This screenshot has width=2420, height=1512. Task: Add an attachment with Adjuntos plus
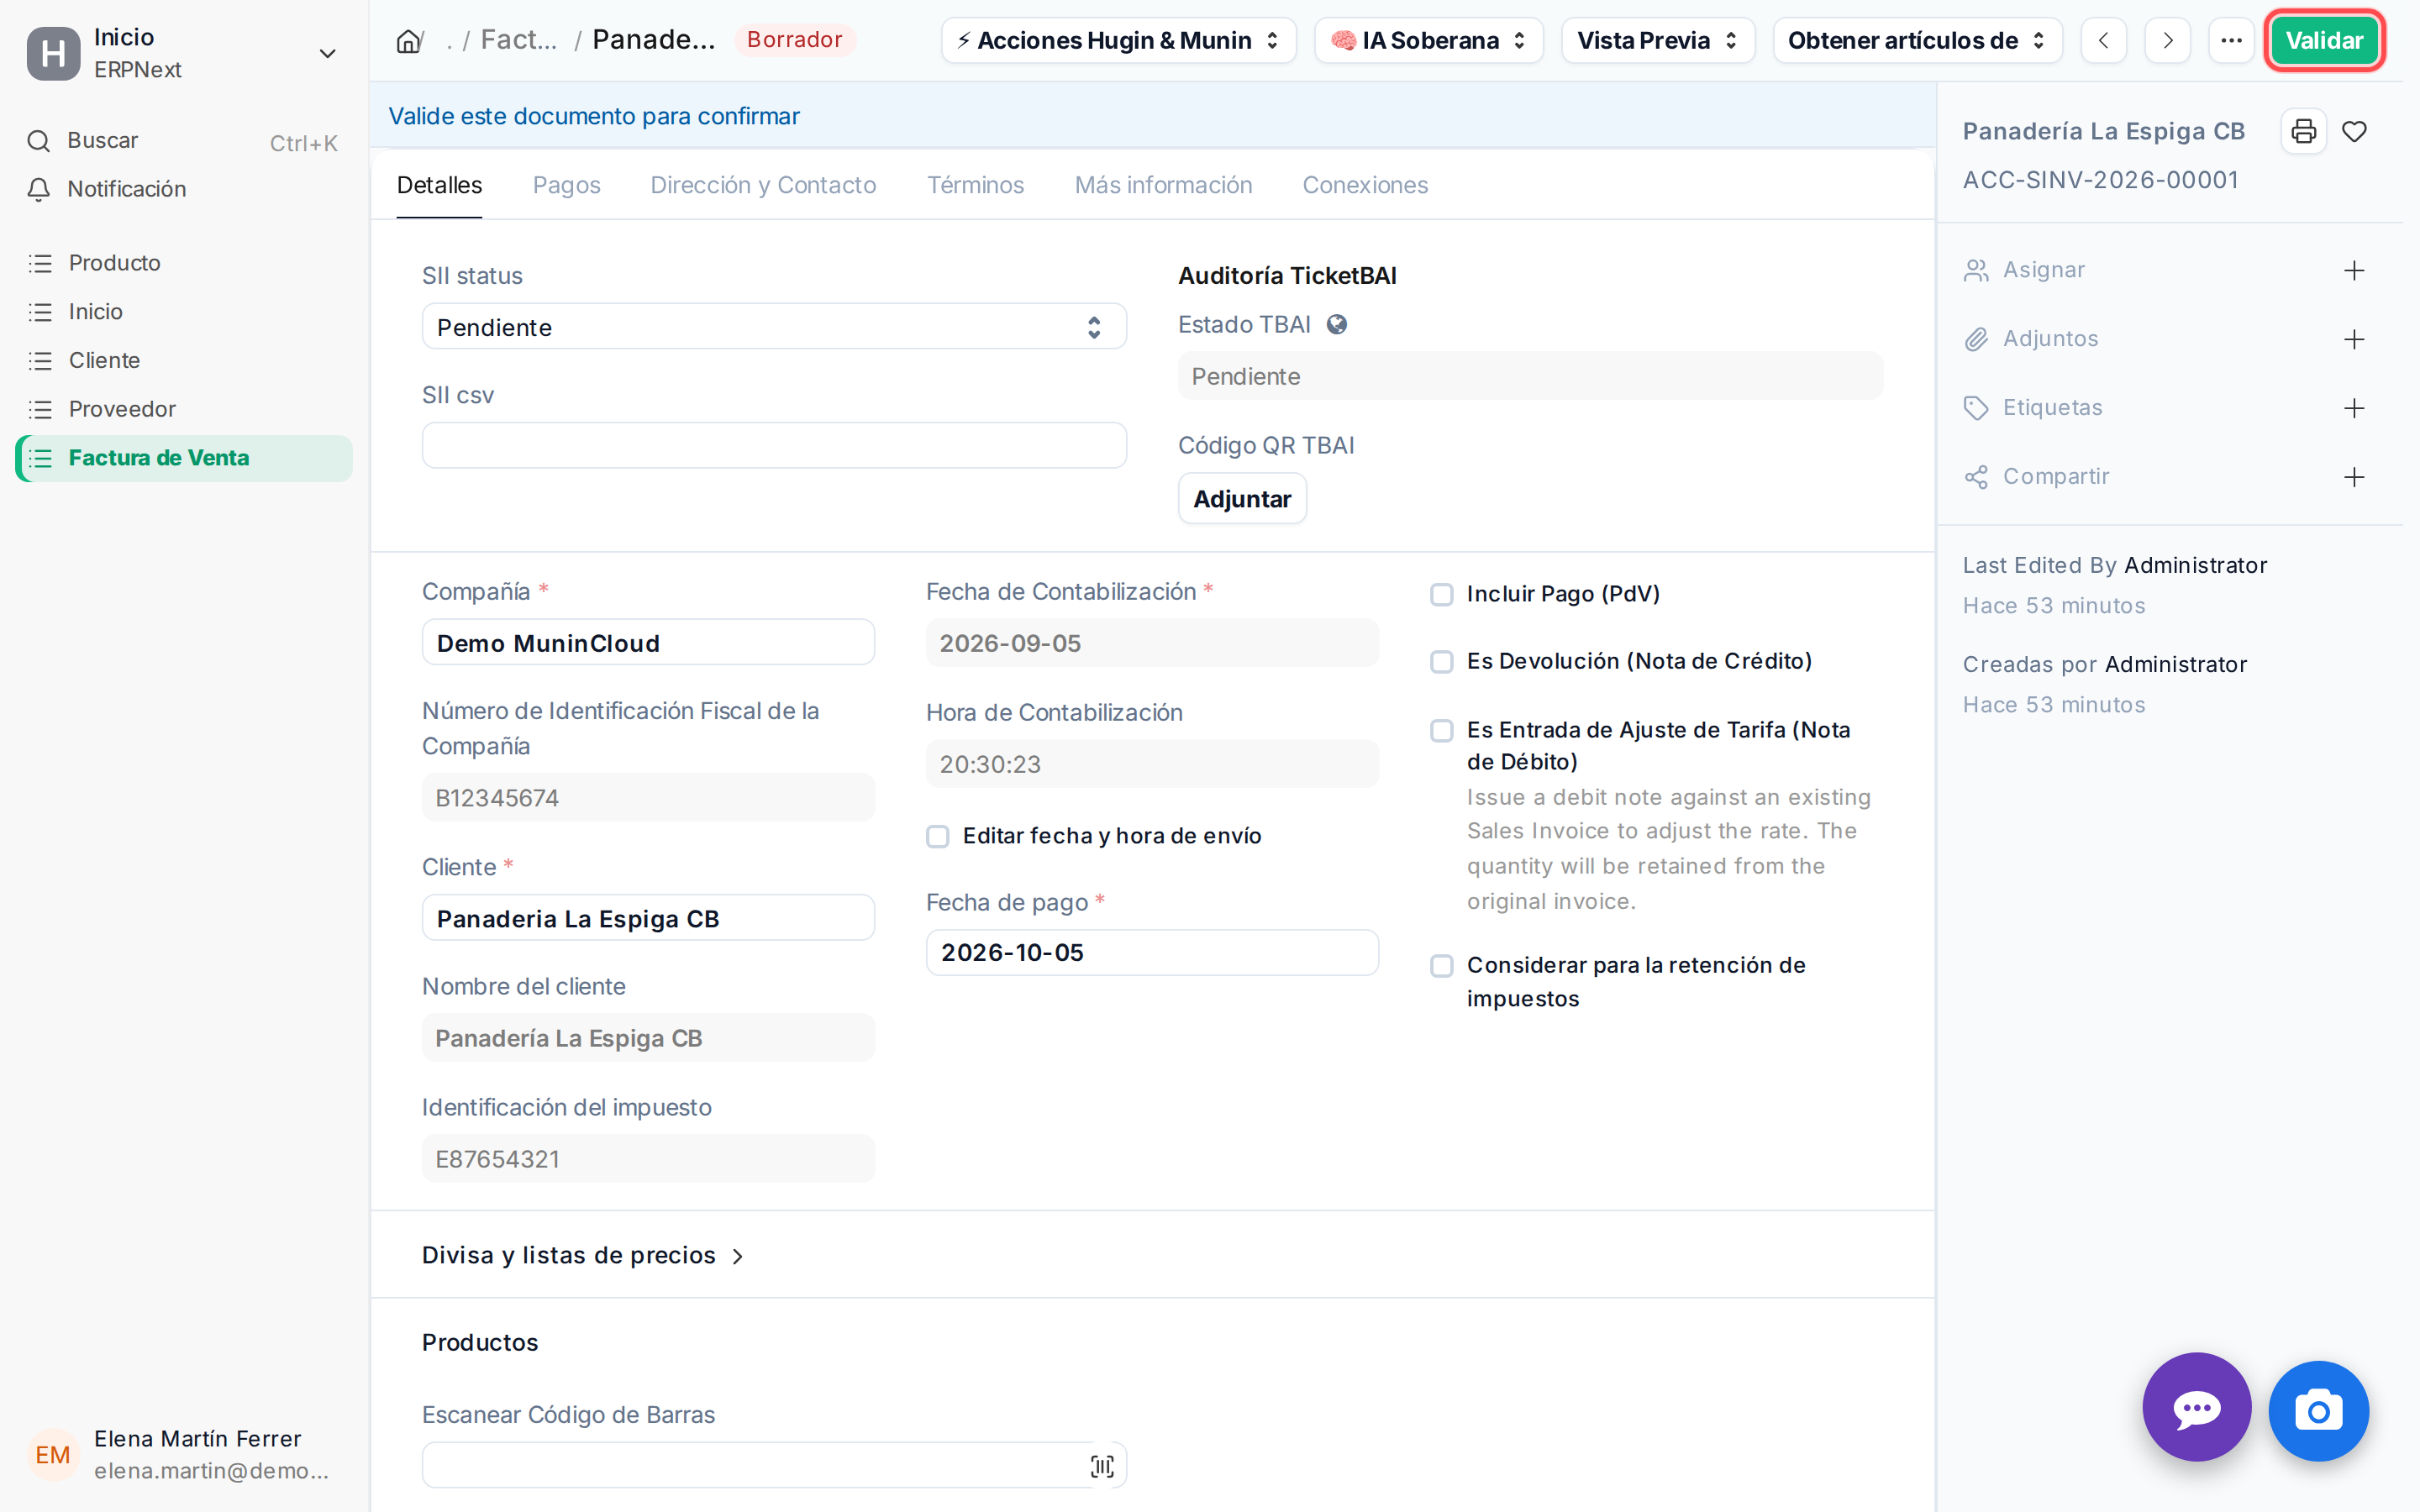click(2354, 339)
